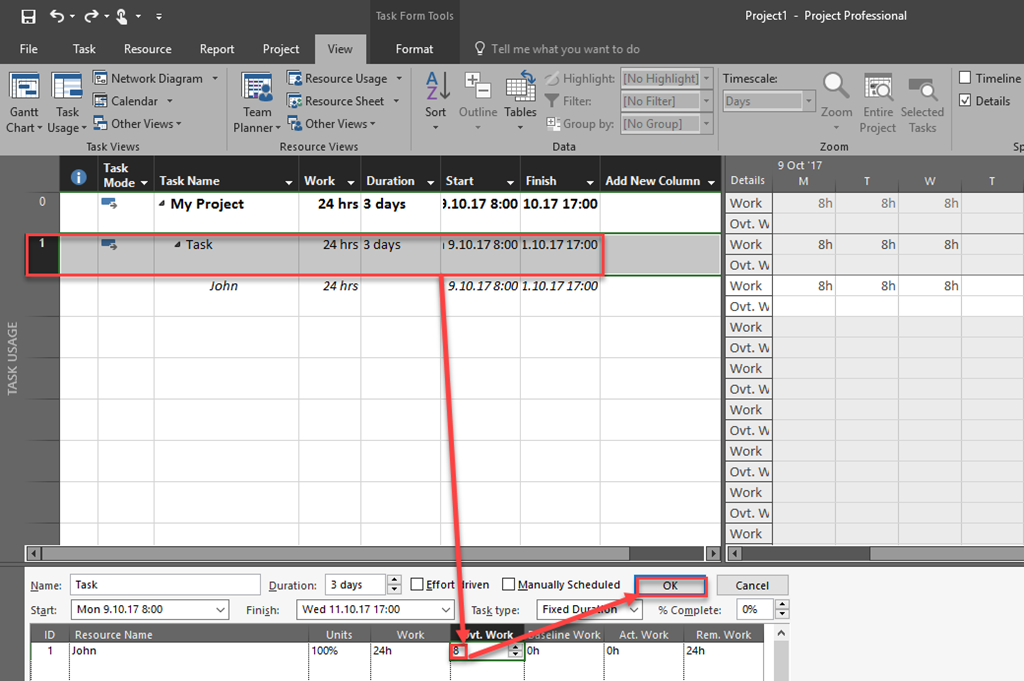Click the Save icon in title bar

tap(28, 16)
